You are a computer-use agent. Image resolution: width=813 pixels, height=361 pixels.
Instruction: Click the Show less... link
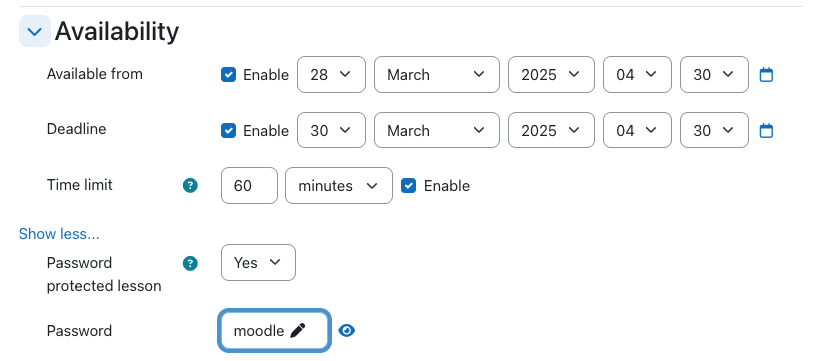59,234
